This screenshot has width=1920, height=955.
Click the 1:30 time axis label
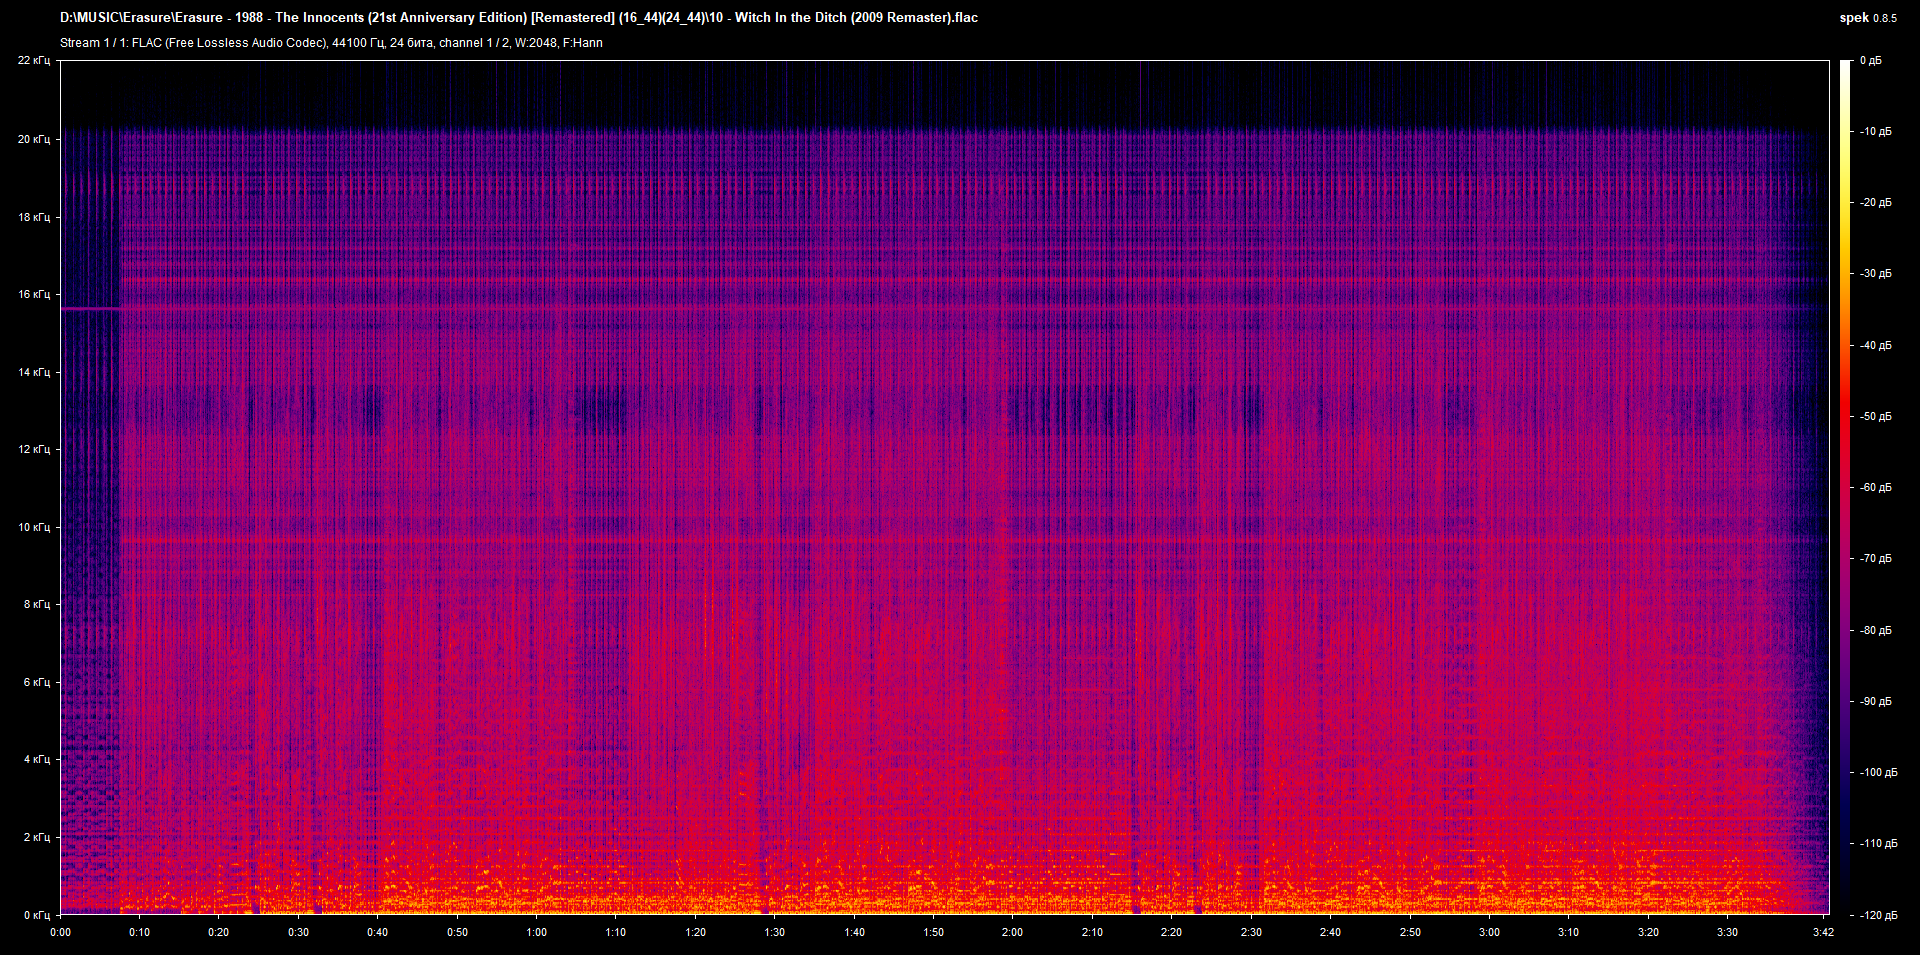[774, 932]
